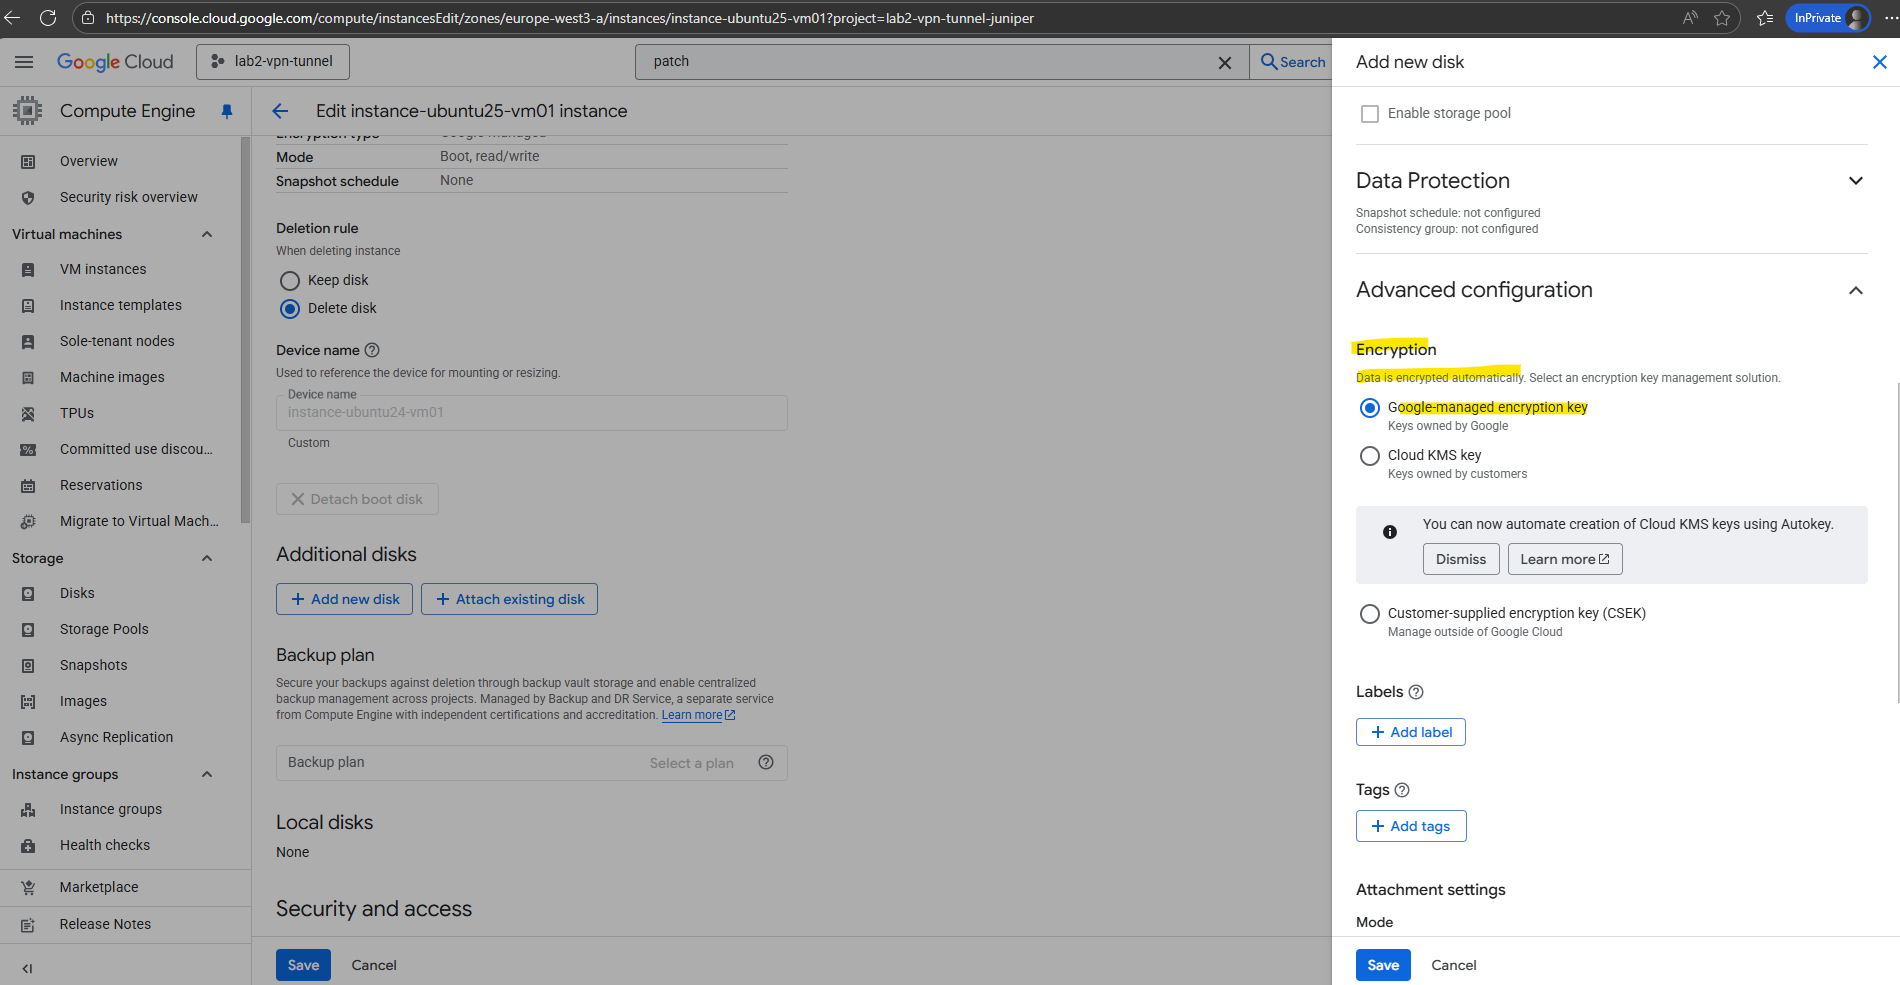Cancel the Add new disk panel

pos(1453,965)
